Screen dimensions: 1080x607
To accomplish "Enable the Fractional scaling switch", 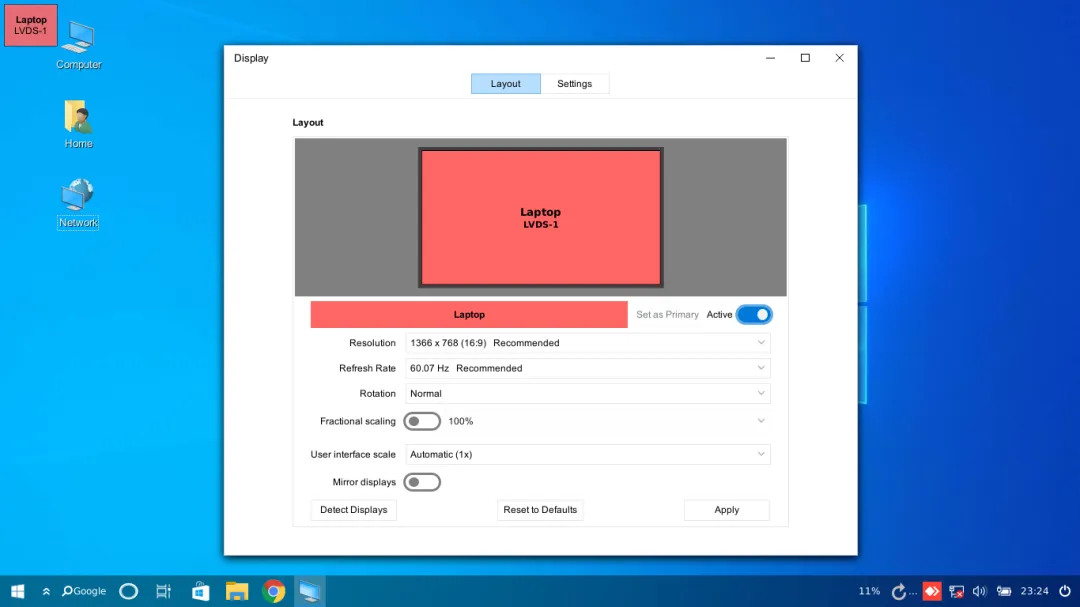I will pyautogui.click(x=422, y=421).
